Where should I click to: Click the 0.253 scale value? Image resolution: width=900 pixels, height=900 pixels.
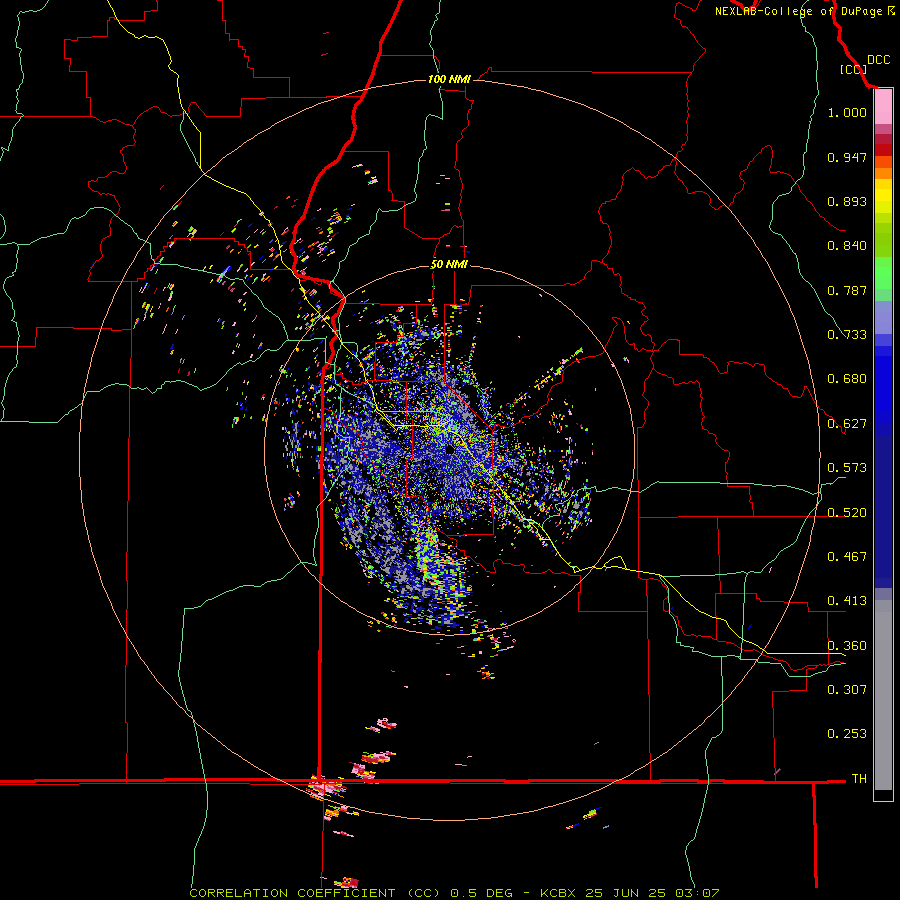click(847, 734)
